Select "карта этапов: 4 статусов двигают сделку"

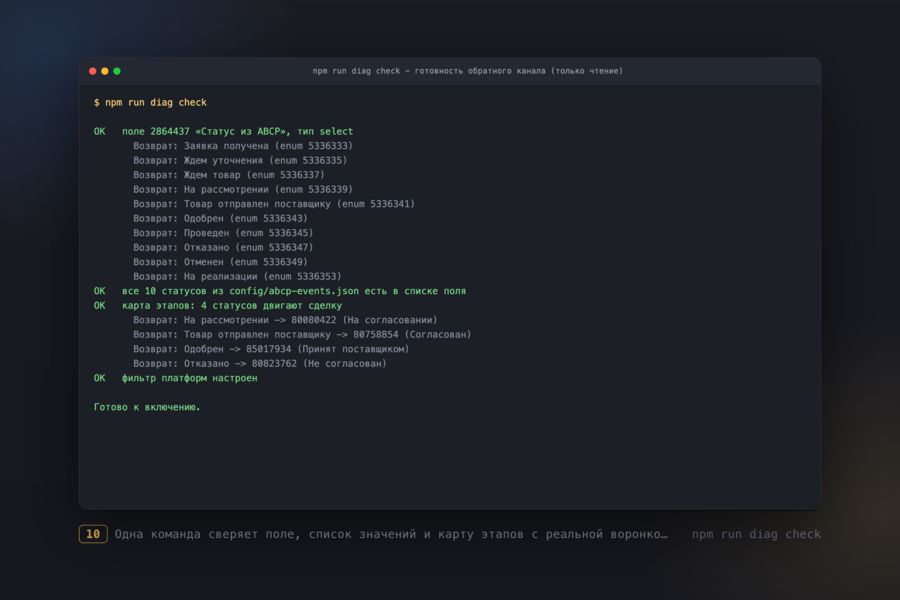[232, 305]
